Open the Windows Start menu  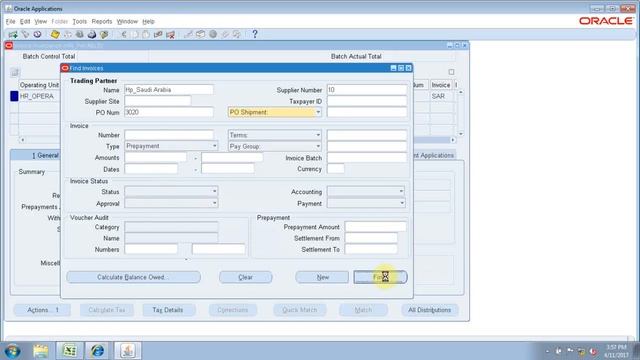coord(13,351)
